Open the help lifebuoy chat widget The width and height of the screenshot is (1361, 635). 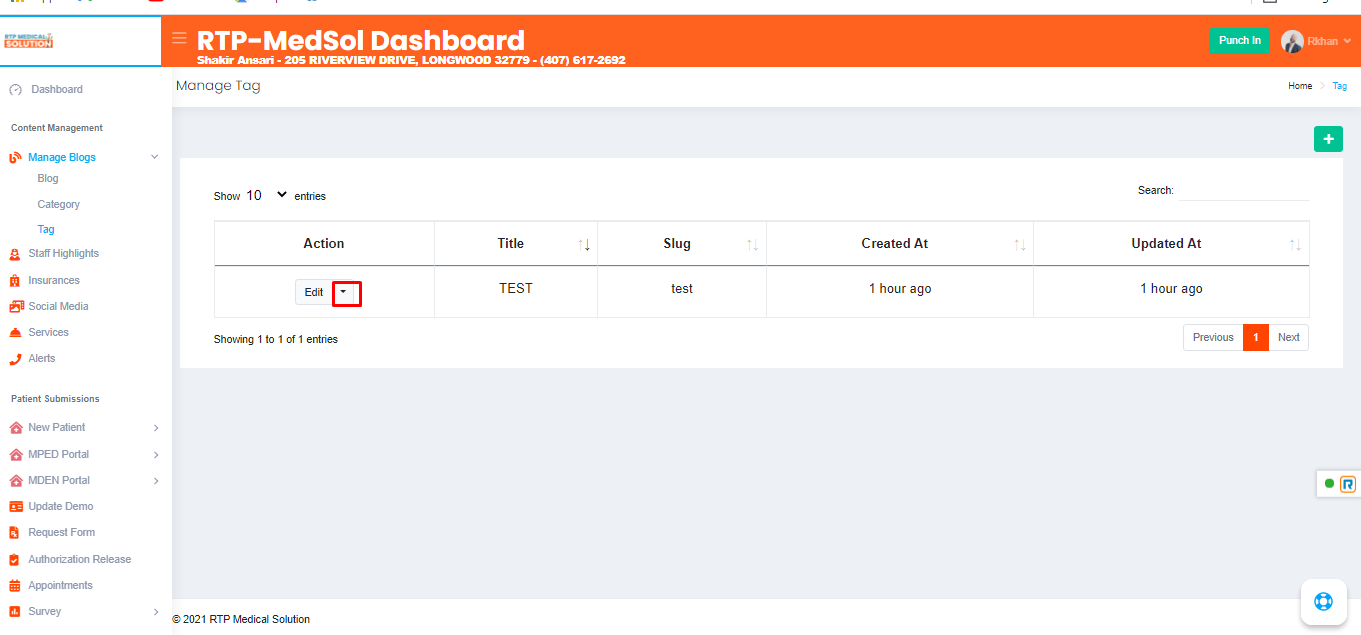pos(1324,601)
